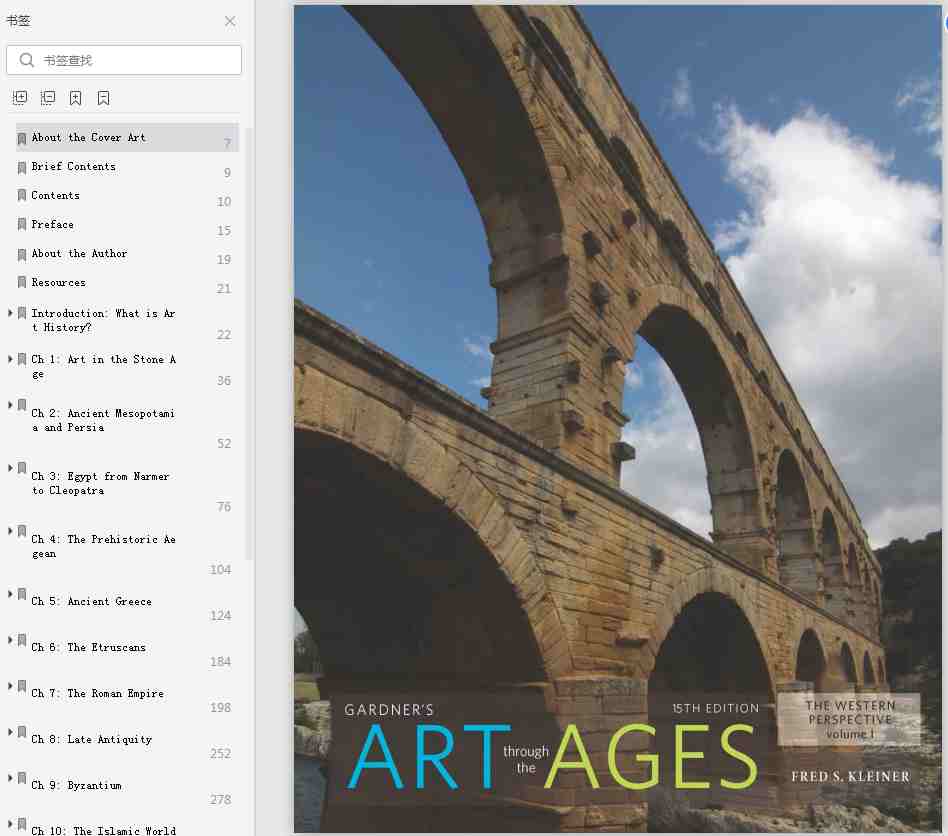Viewport: 948px width, 836px height.
Task: Expand Ch 8 Late Antiquity arrow
Action: [10, 731]
